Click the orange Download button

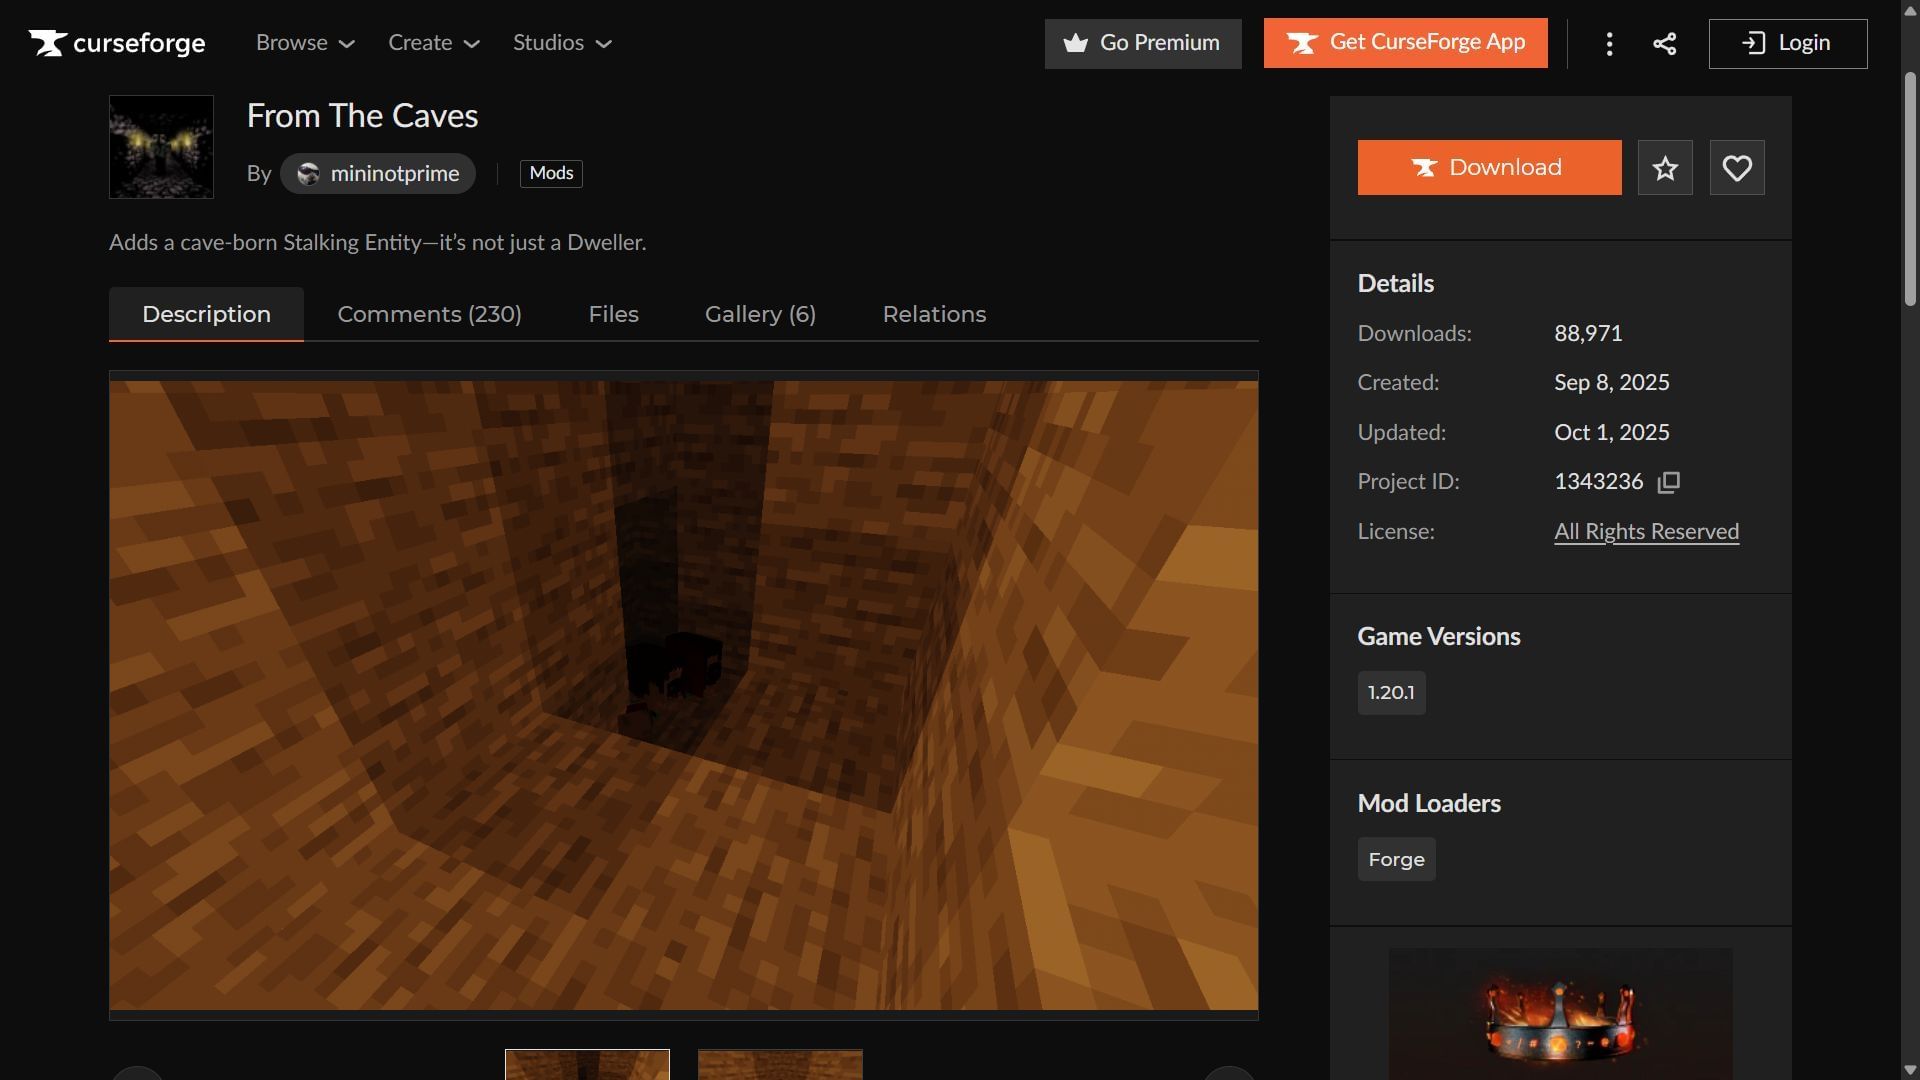click(1489, 168)
